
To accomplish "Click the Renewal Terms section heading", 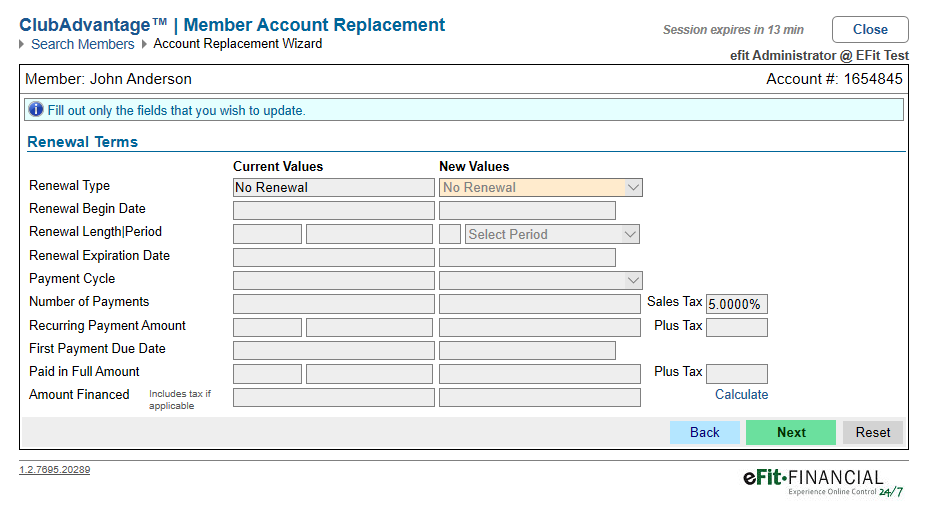I will pos(83,142).
